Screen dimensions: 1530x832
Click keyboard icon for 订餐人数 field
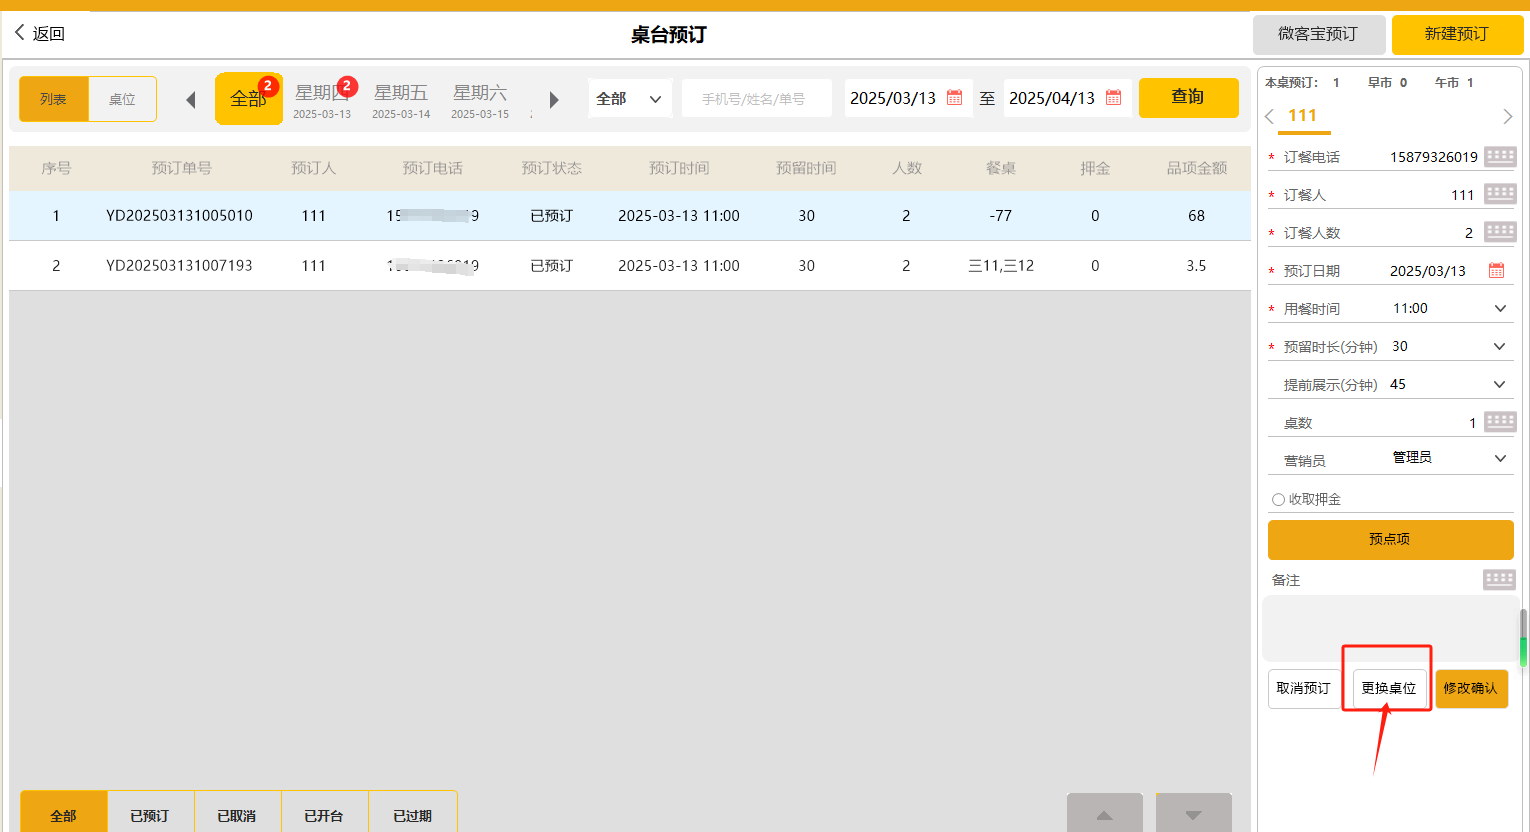click(x=1500, y=232)
